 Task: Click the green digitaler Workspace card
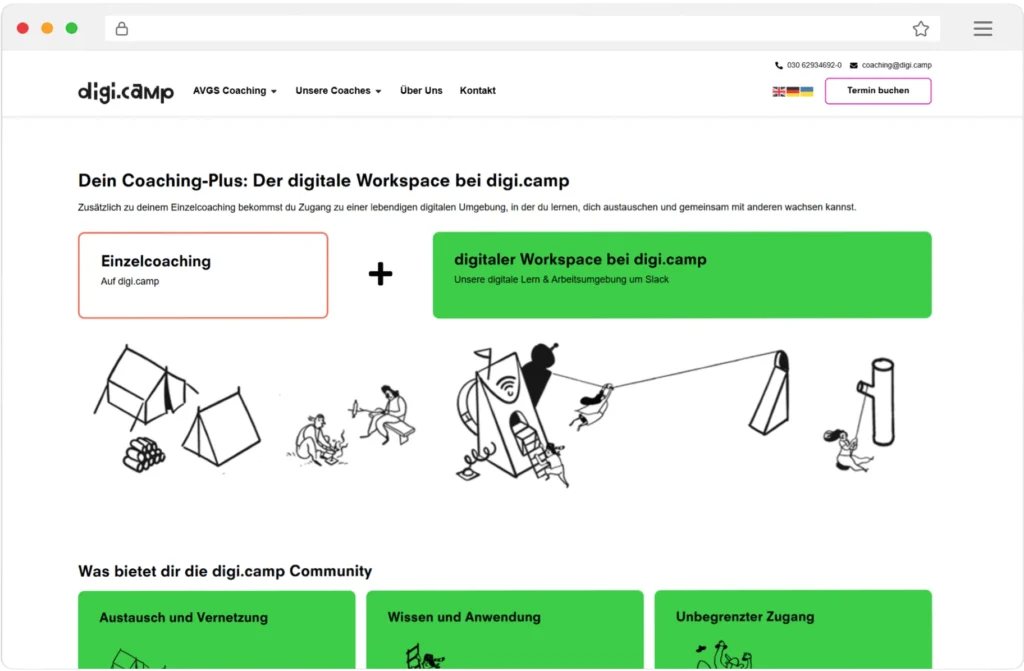pyautogui.click(x=682, y=275)
